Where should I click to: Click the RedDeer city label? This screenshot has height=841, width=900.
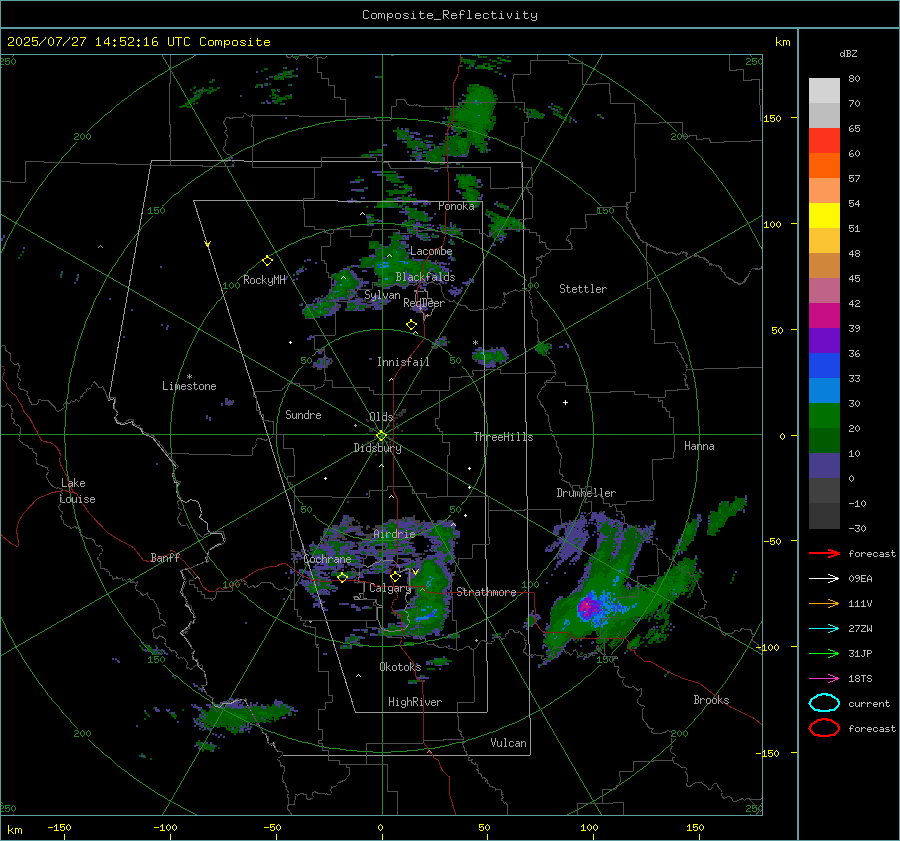(424, 303)
